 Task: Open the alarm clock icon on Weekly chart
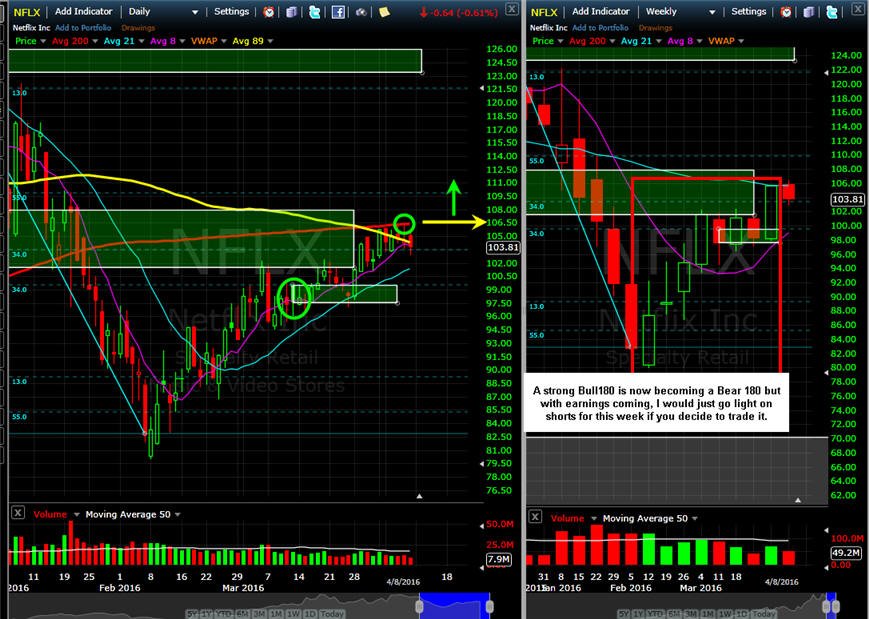coord(786,12)
